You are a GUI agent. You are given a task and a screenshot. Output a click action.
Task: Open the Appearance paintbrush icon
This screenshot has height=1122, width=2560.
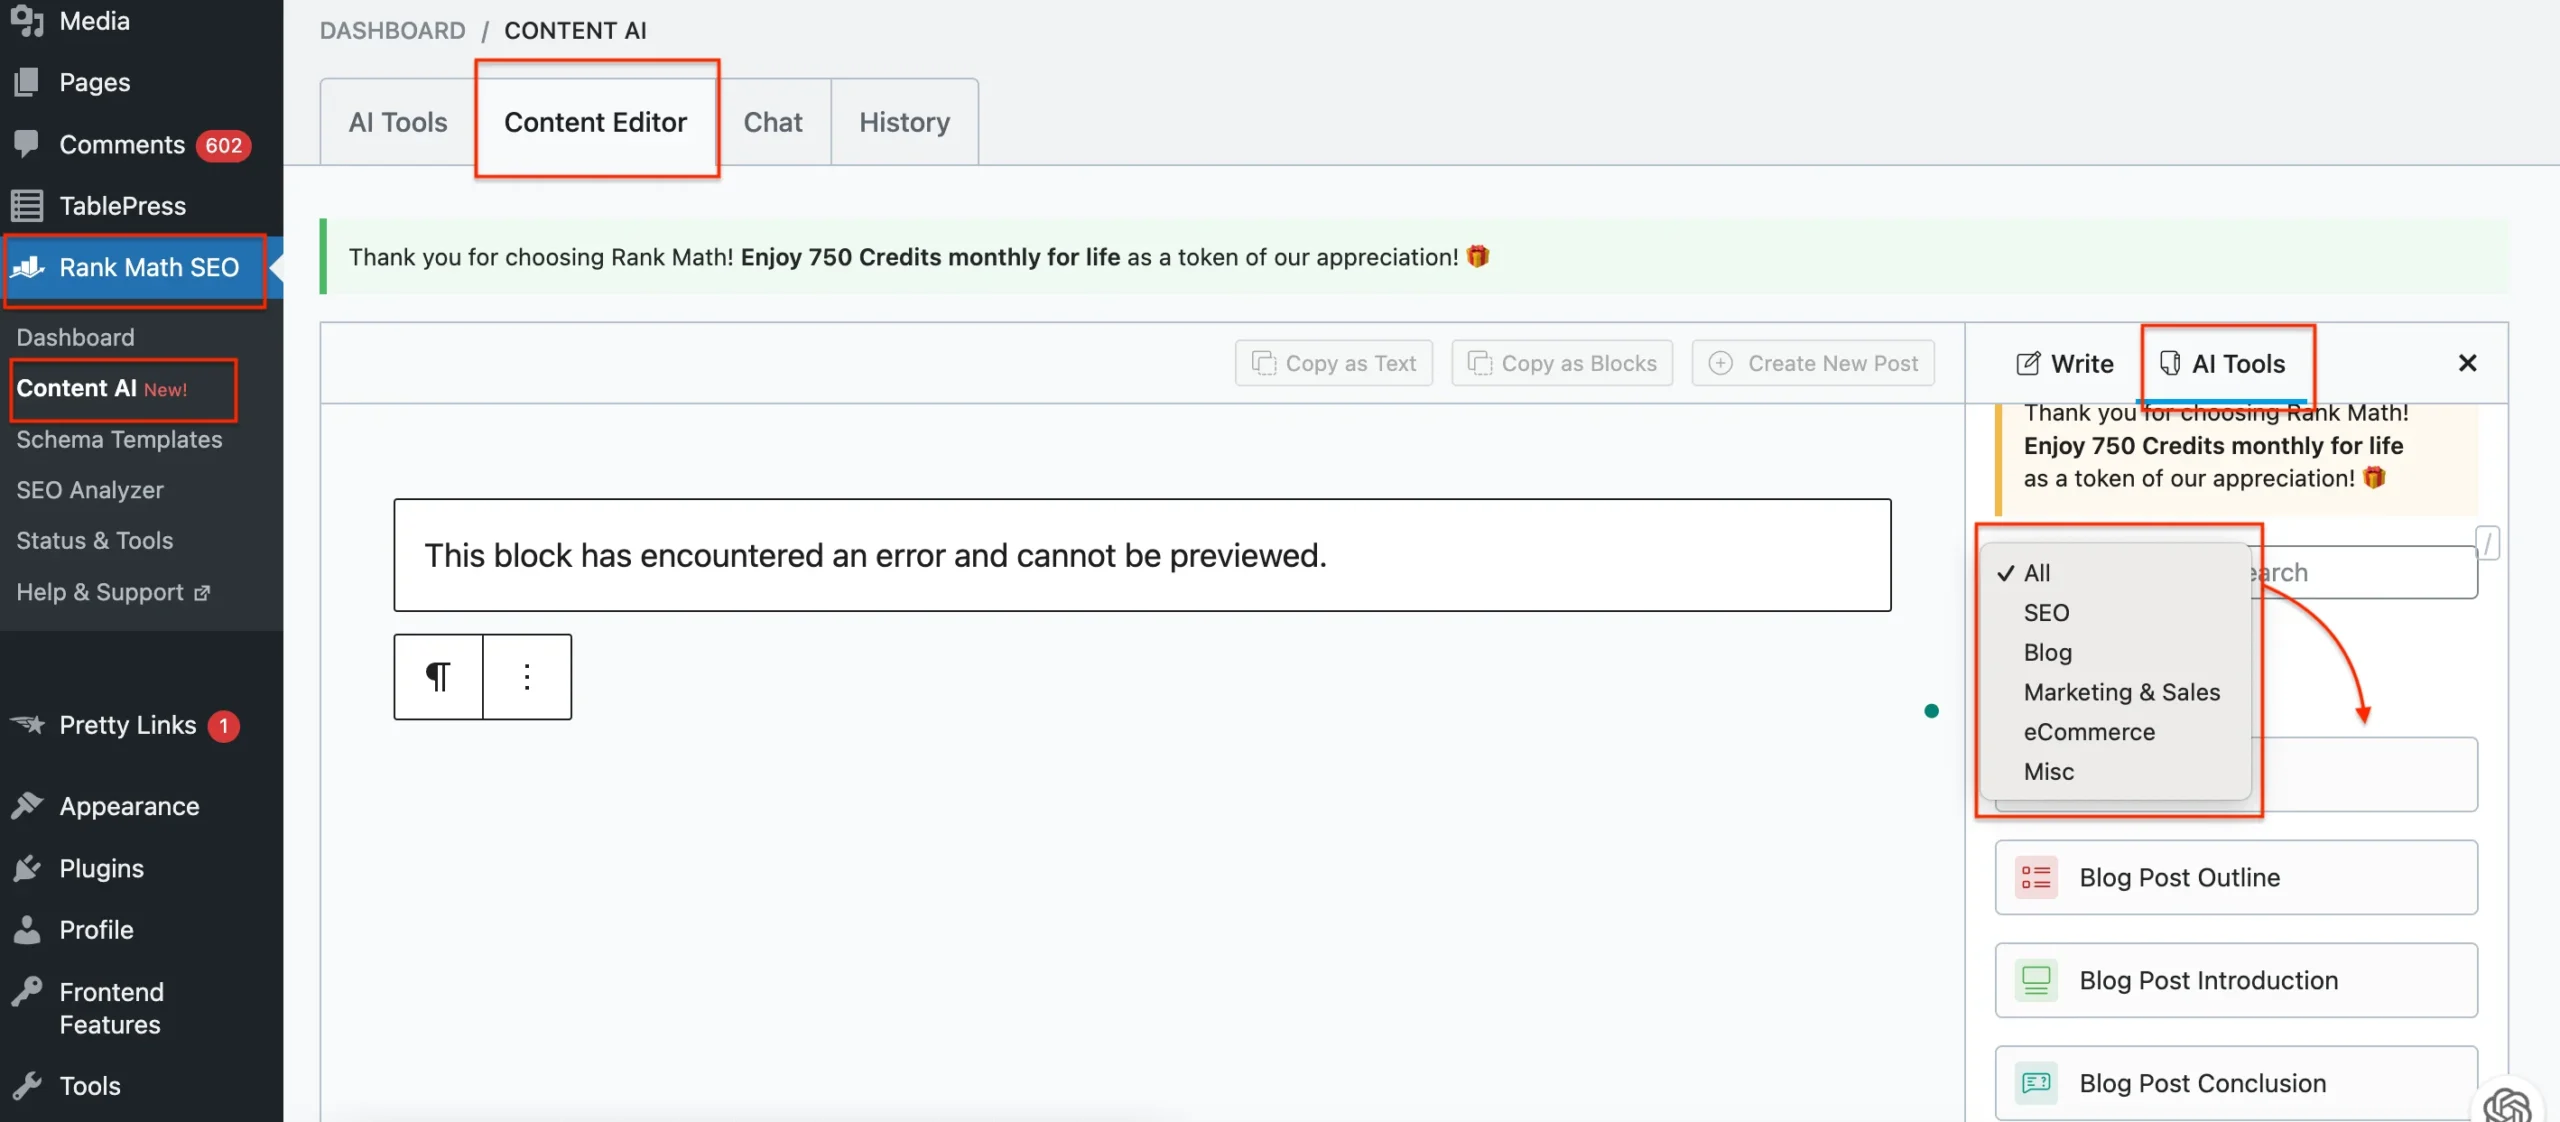coord(27,806)
